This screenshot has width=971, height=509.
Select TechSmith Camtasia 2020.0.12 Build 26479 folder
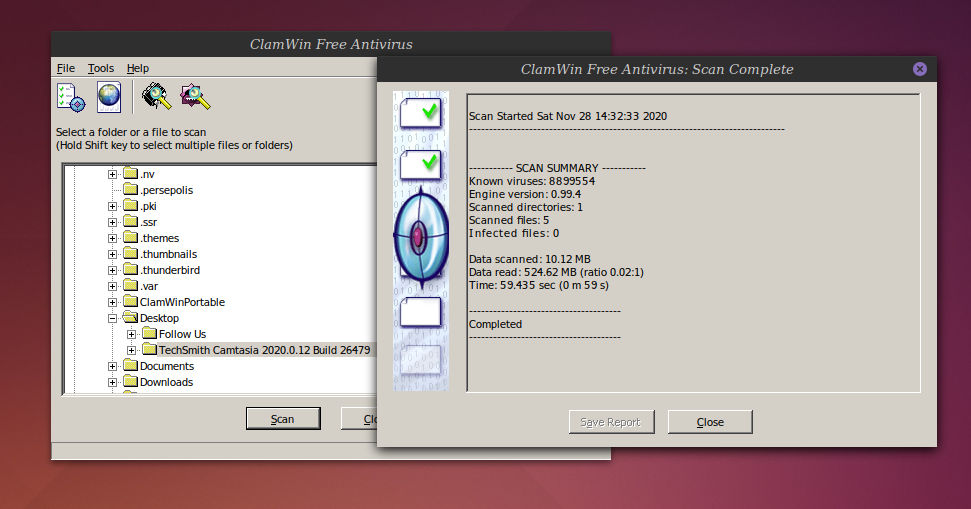point(264,350)
